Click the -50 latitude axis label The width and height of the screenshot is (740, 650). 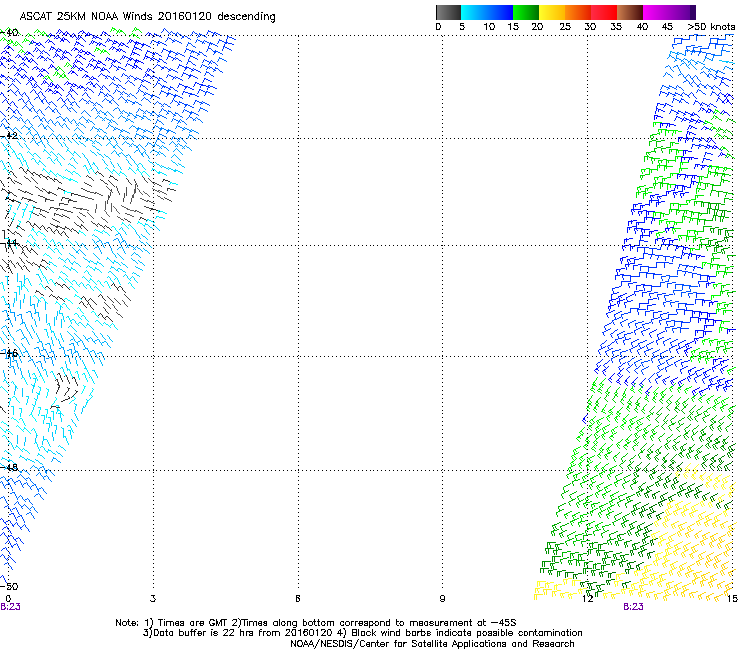tap(9, 586)
